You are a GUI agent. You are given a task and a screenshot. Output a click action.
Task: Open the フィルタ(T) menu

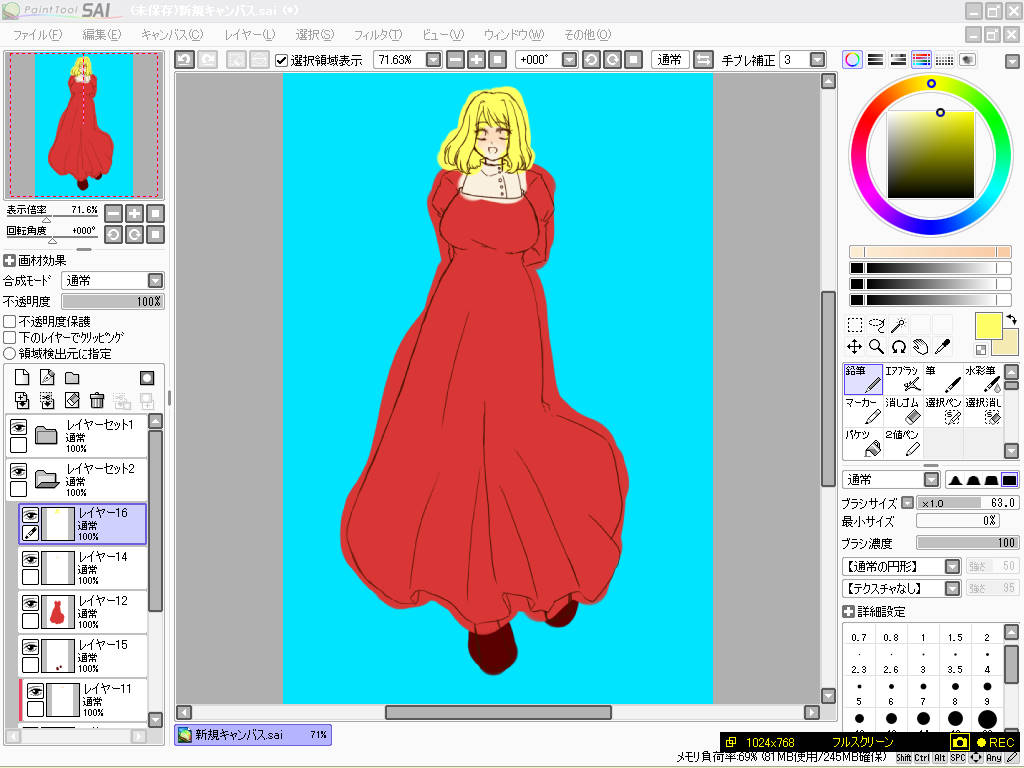[x=378, y=35]
